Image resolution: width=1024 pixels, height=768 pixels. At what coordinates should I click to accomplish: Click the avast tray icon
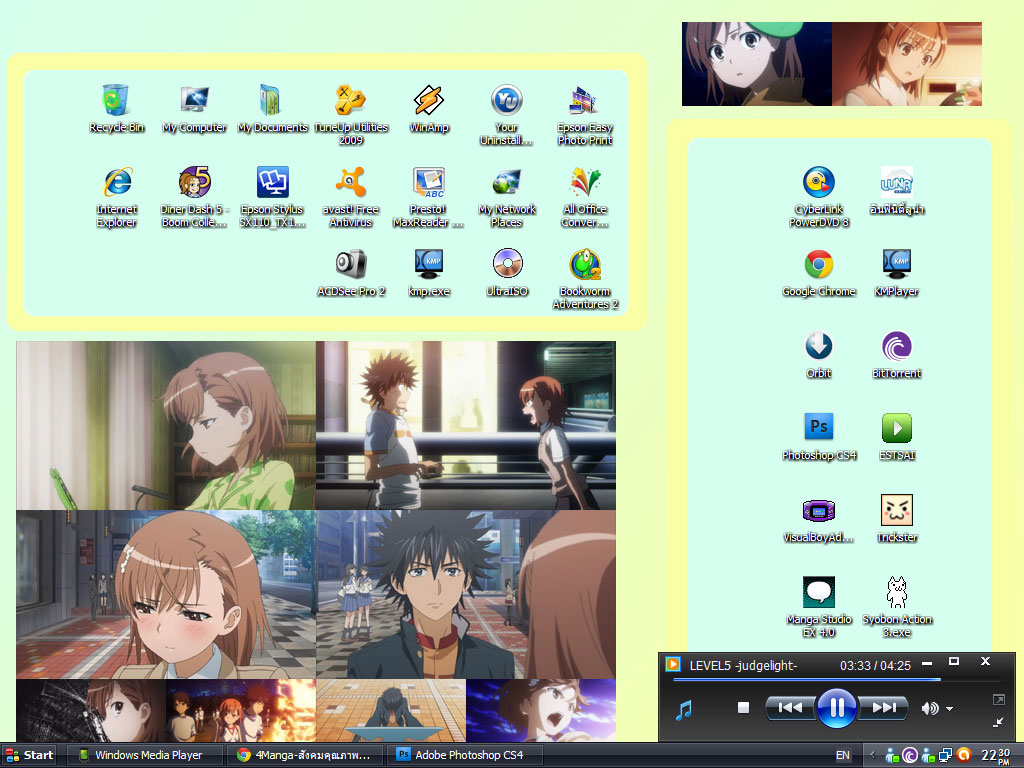pyautogui.click(x=964, y=756)
